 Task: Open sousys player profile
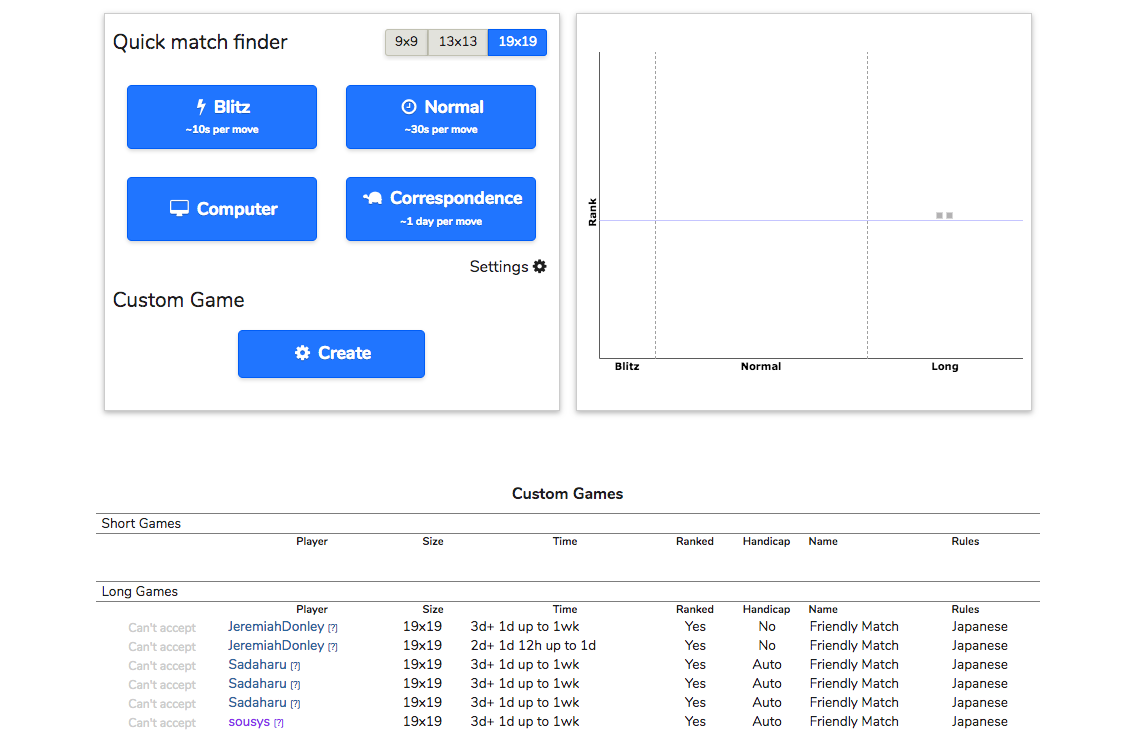tap(249, 721)
